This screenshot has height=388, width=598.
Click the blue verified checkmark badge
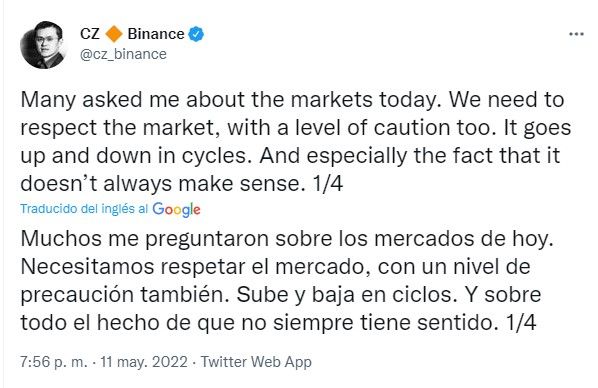[x=196, y=34]
